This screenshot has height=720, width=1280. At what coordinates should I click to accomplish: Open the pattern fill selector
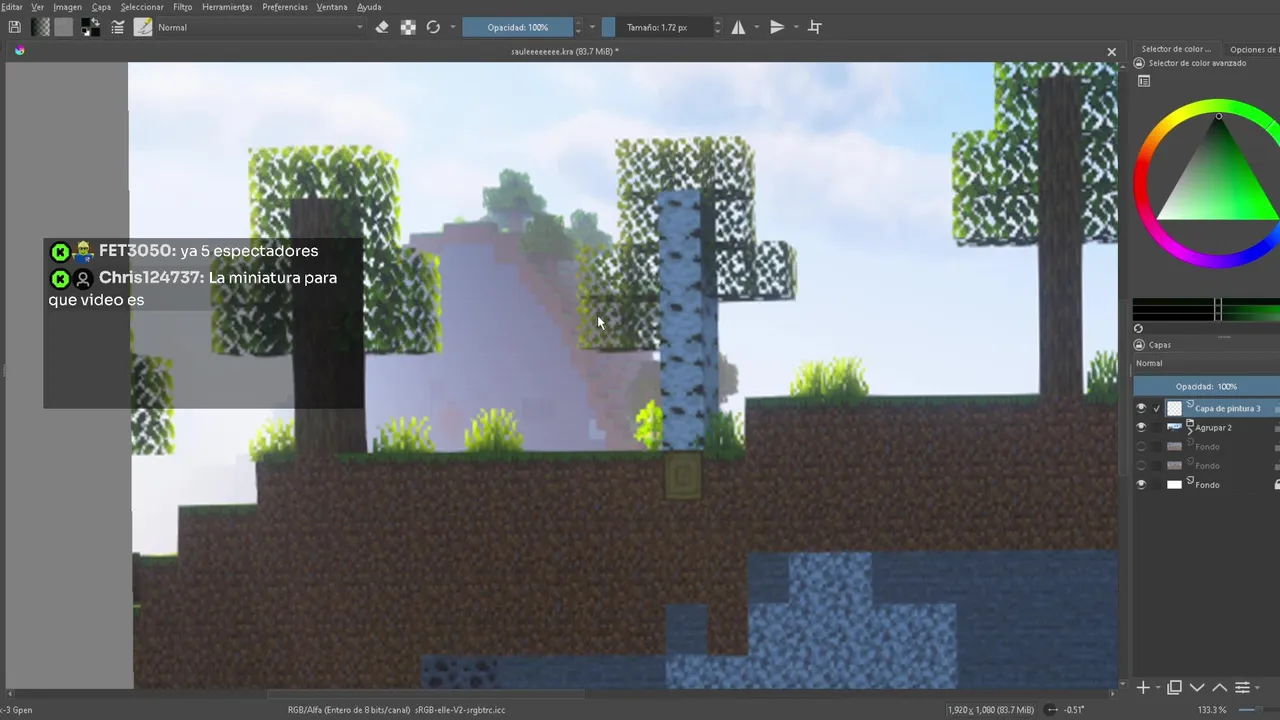coord(64,27)
